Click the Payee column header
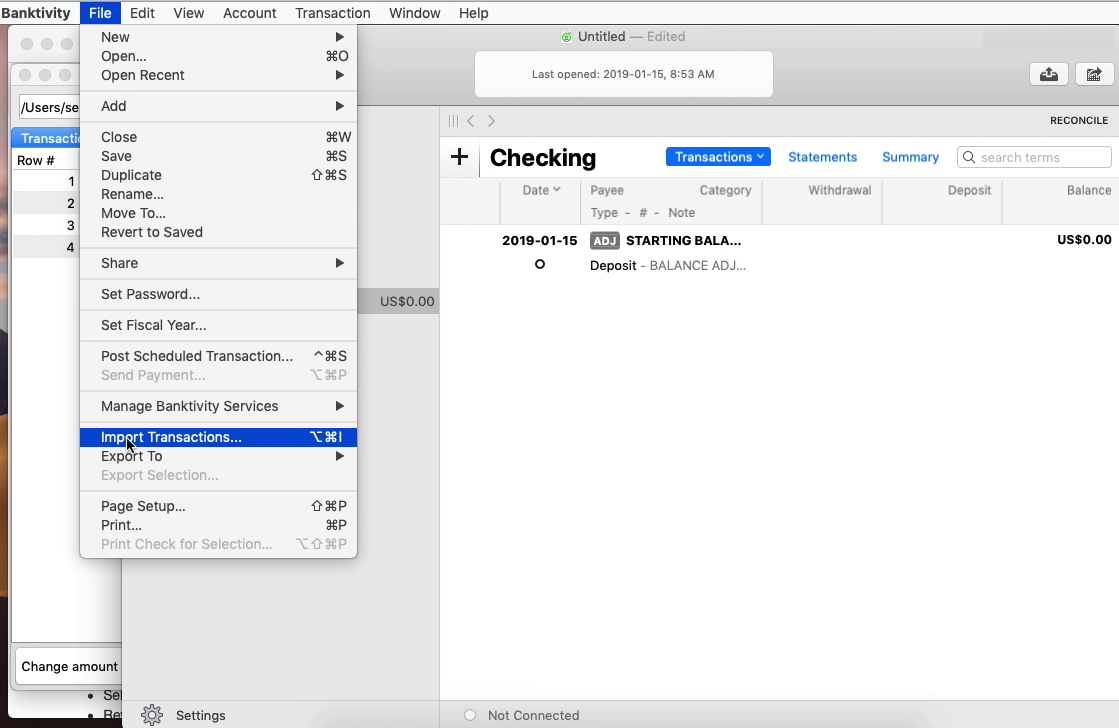 pos(607,190)
